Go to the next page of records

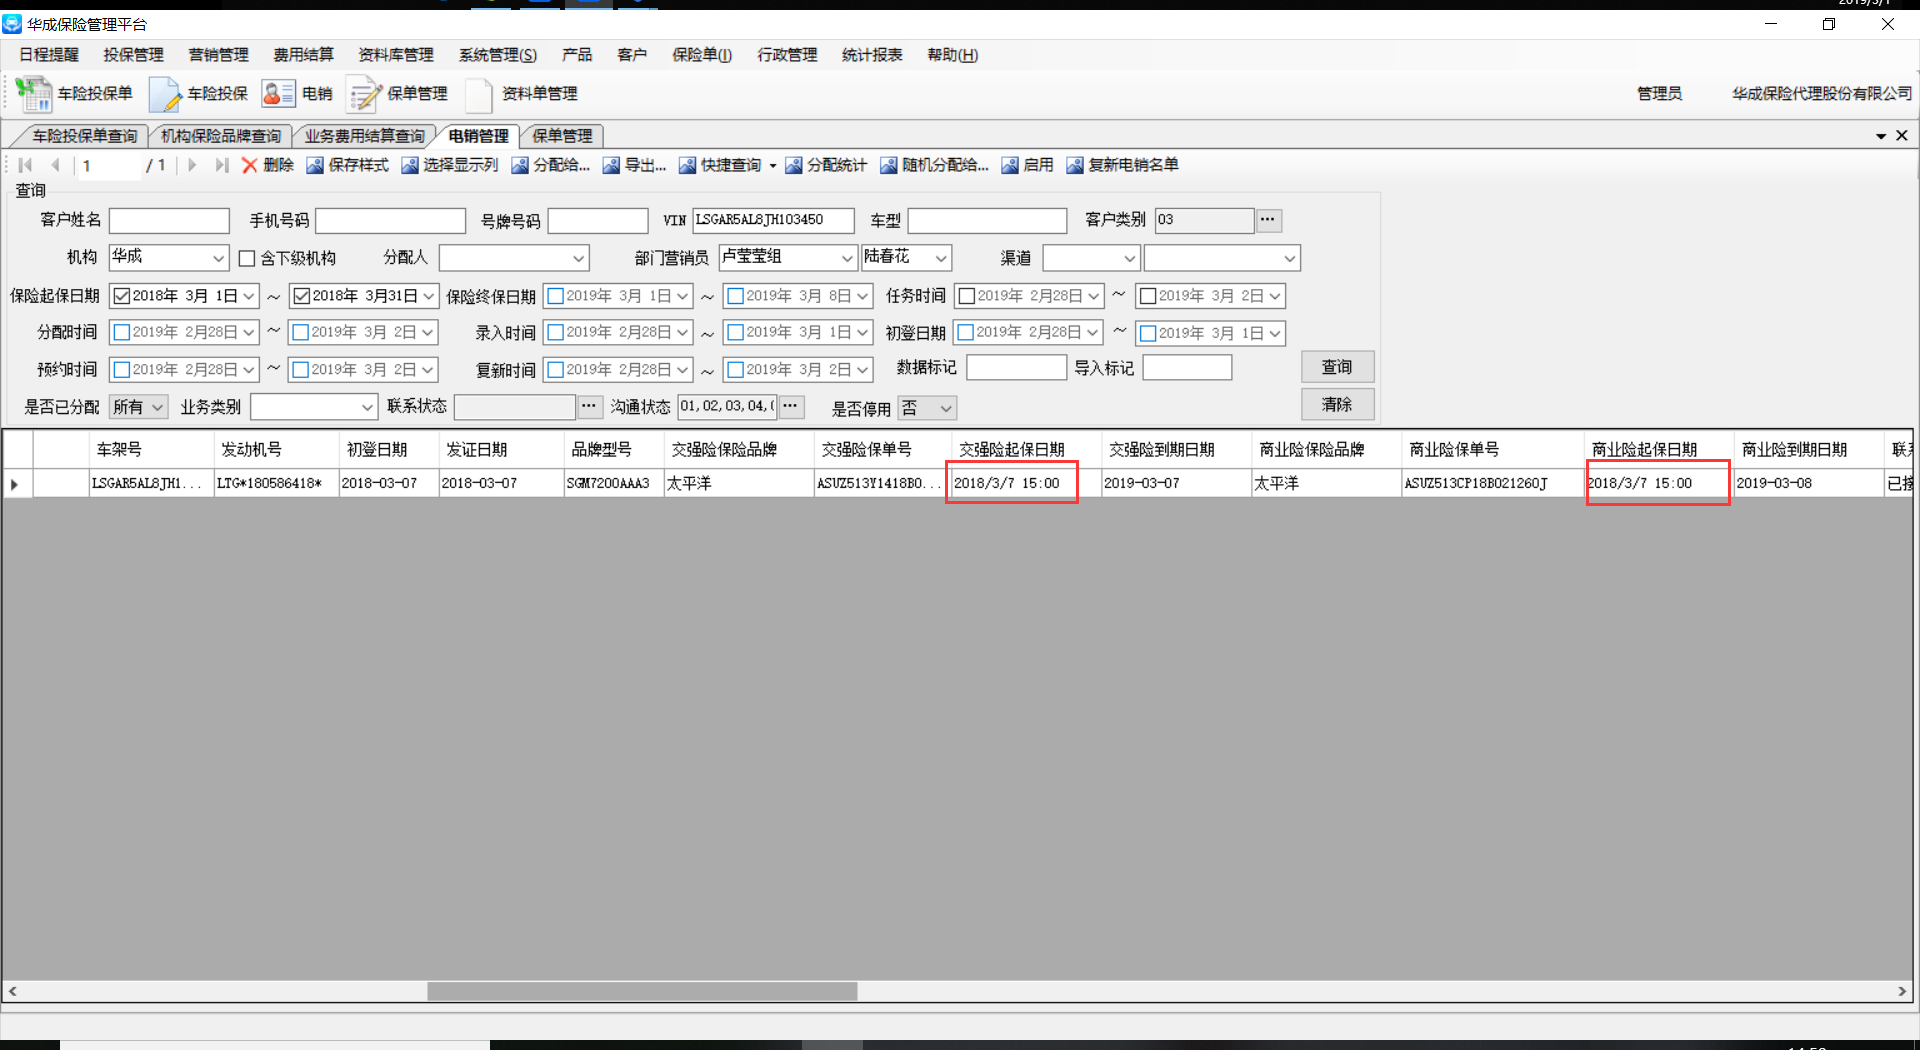(x=192, y=165)
